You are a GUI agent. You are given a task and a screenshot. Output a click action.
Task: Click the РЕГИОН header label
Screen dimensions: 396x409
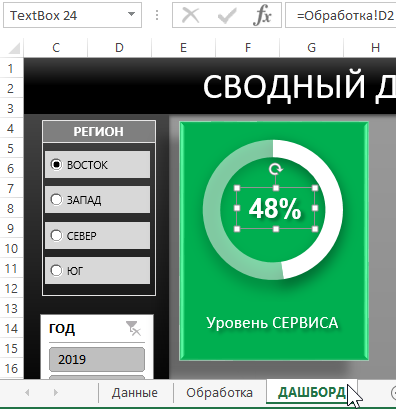coord(99,131)
